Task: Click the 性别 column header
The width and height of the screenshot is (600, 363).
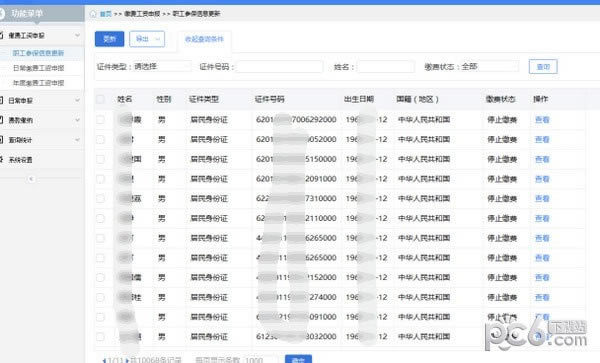Action: pyautogui.click(x=164, y=99)
